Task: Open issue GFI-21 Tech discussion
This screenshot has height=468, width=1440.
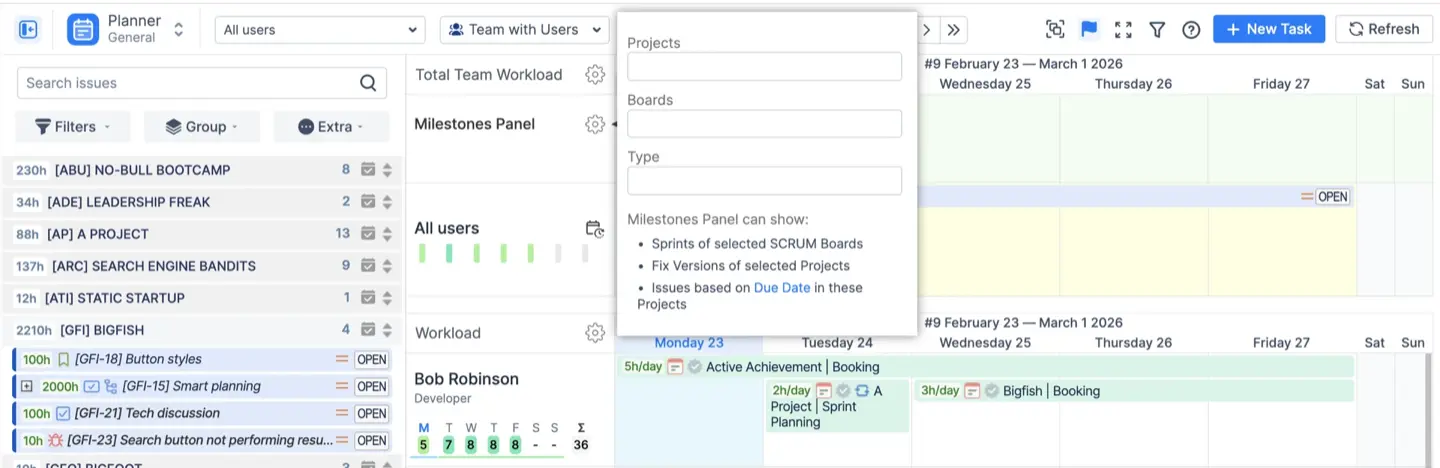Action: pos(147,413)
